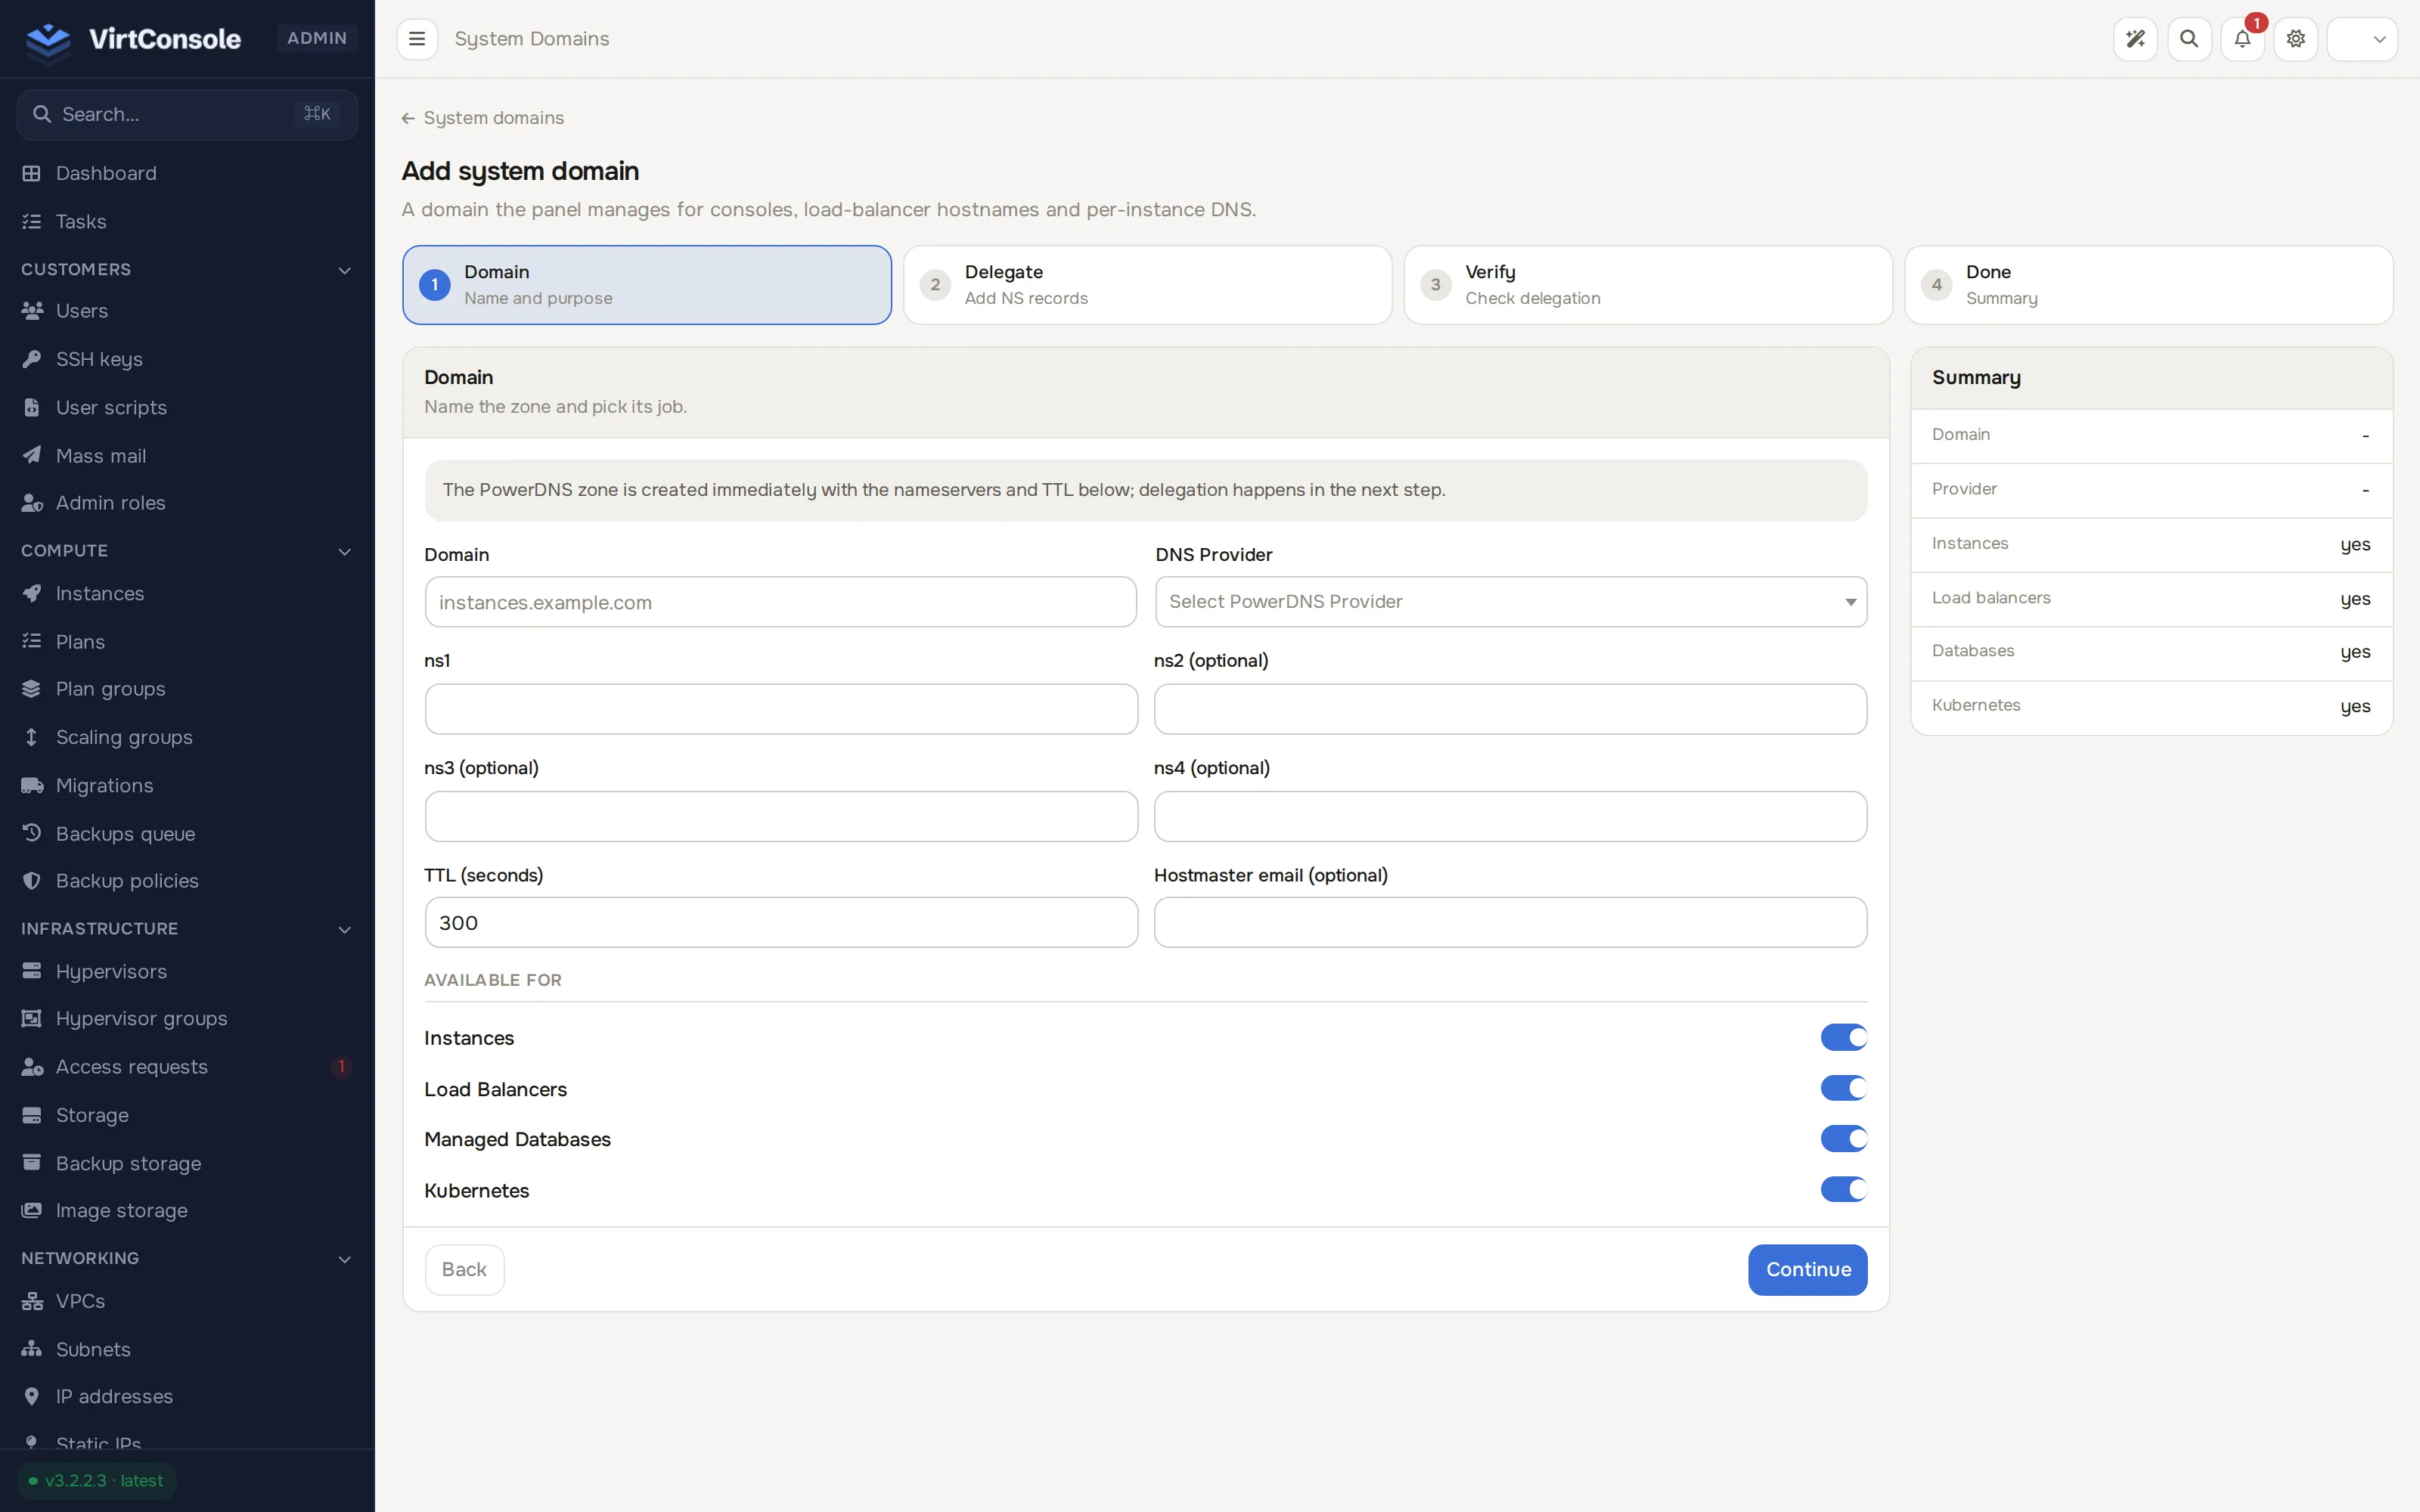Focus the TTL (seconds) field

pyautogui.click(x=780, y=922)
